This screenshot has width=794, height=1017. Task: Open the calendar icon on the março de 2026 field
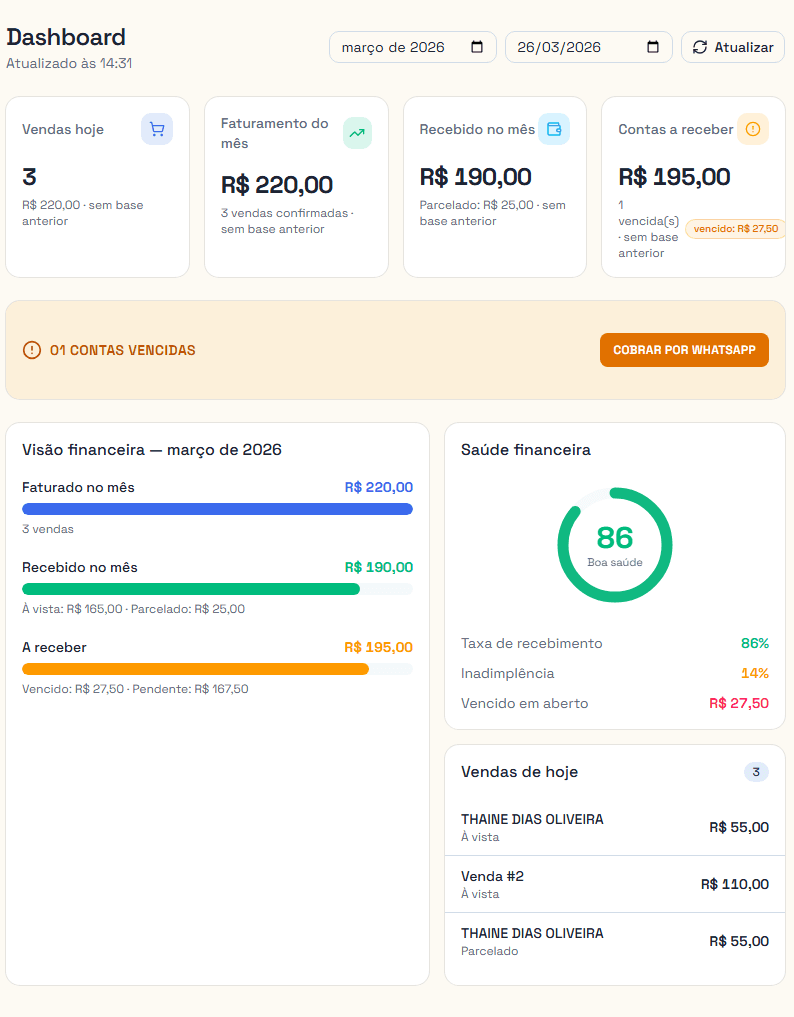tap(479, 46)
